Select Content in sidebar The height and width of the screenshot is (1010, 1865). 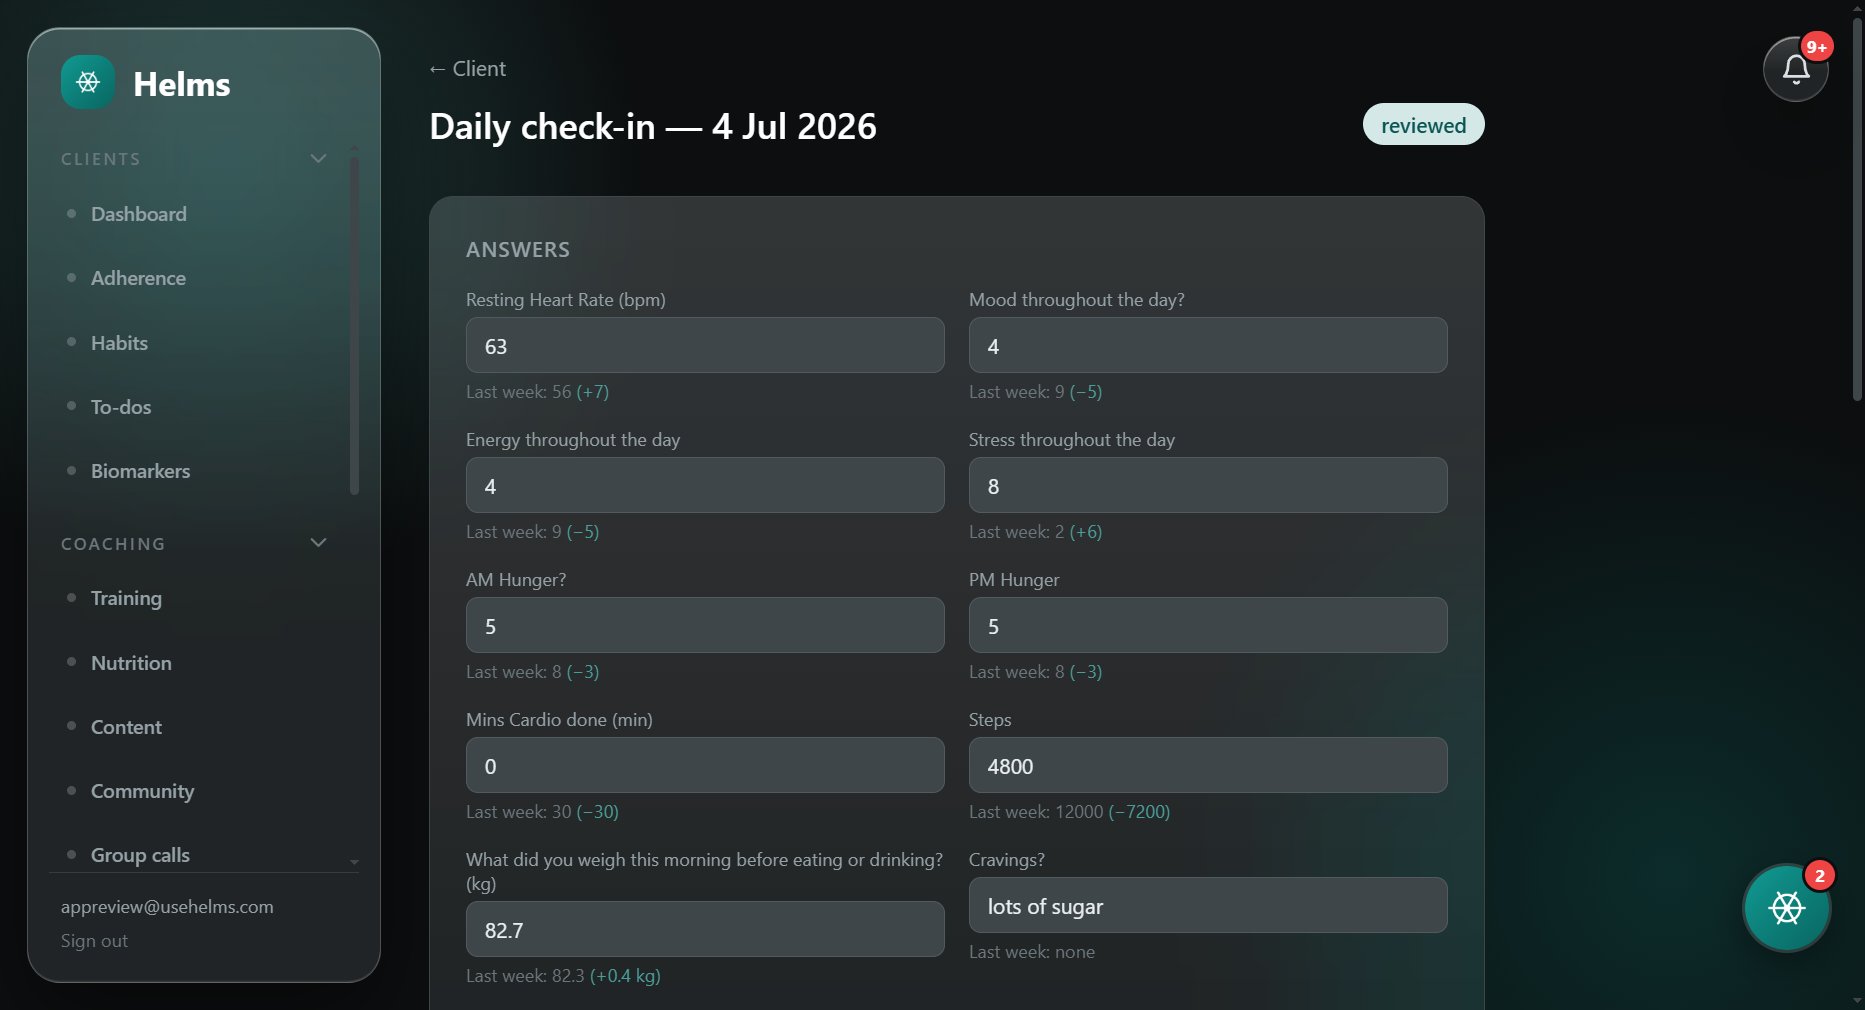click(x=126, y=727)
